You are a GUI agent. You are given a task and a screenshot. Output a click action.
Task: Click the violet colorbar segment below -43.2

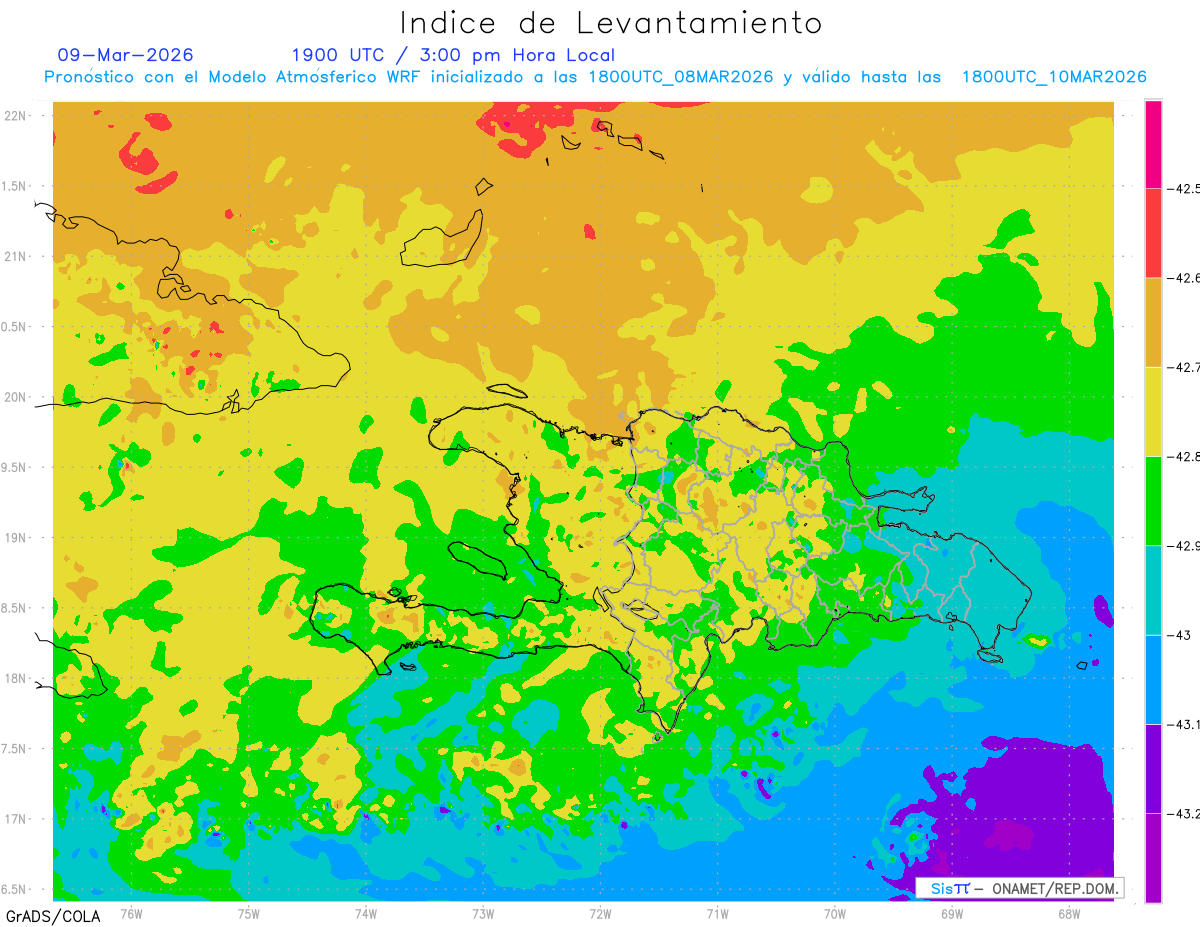[1153, 858]
